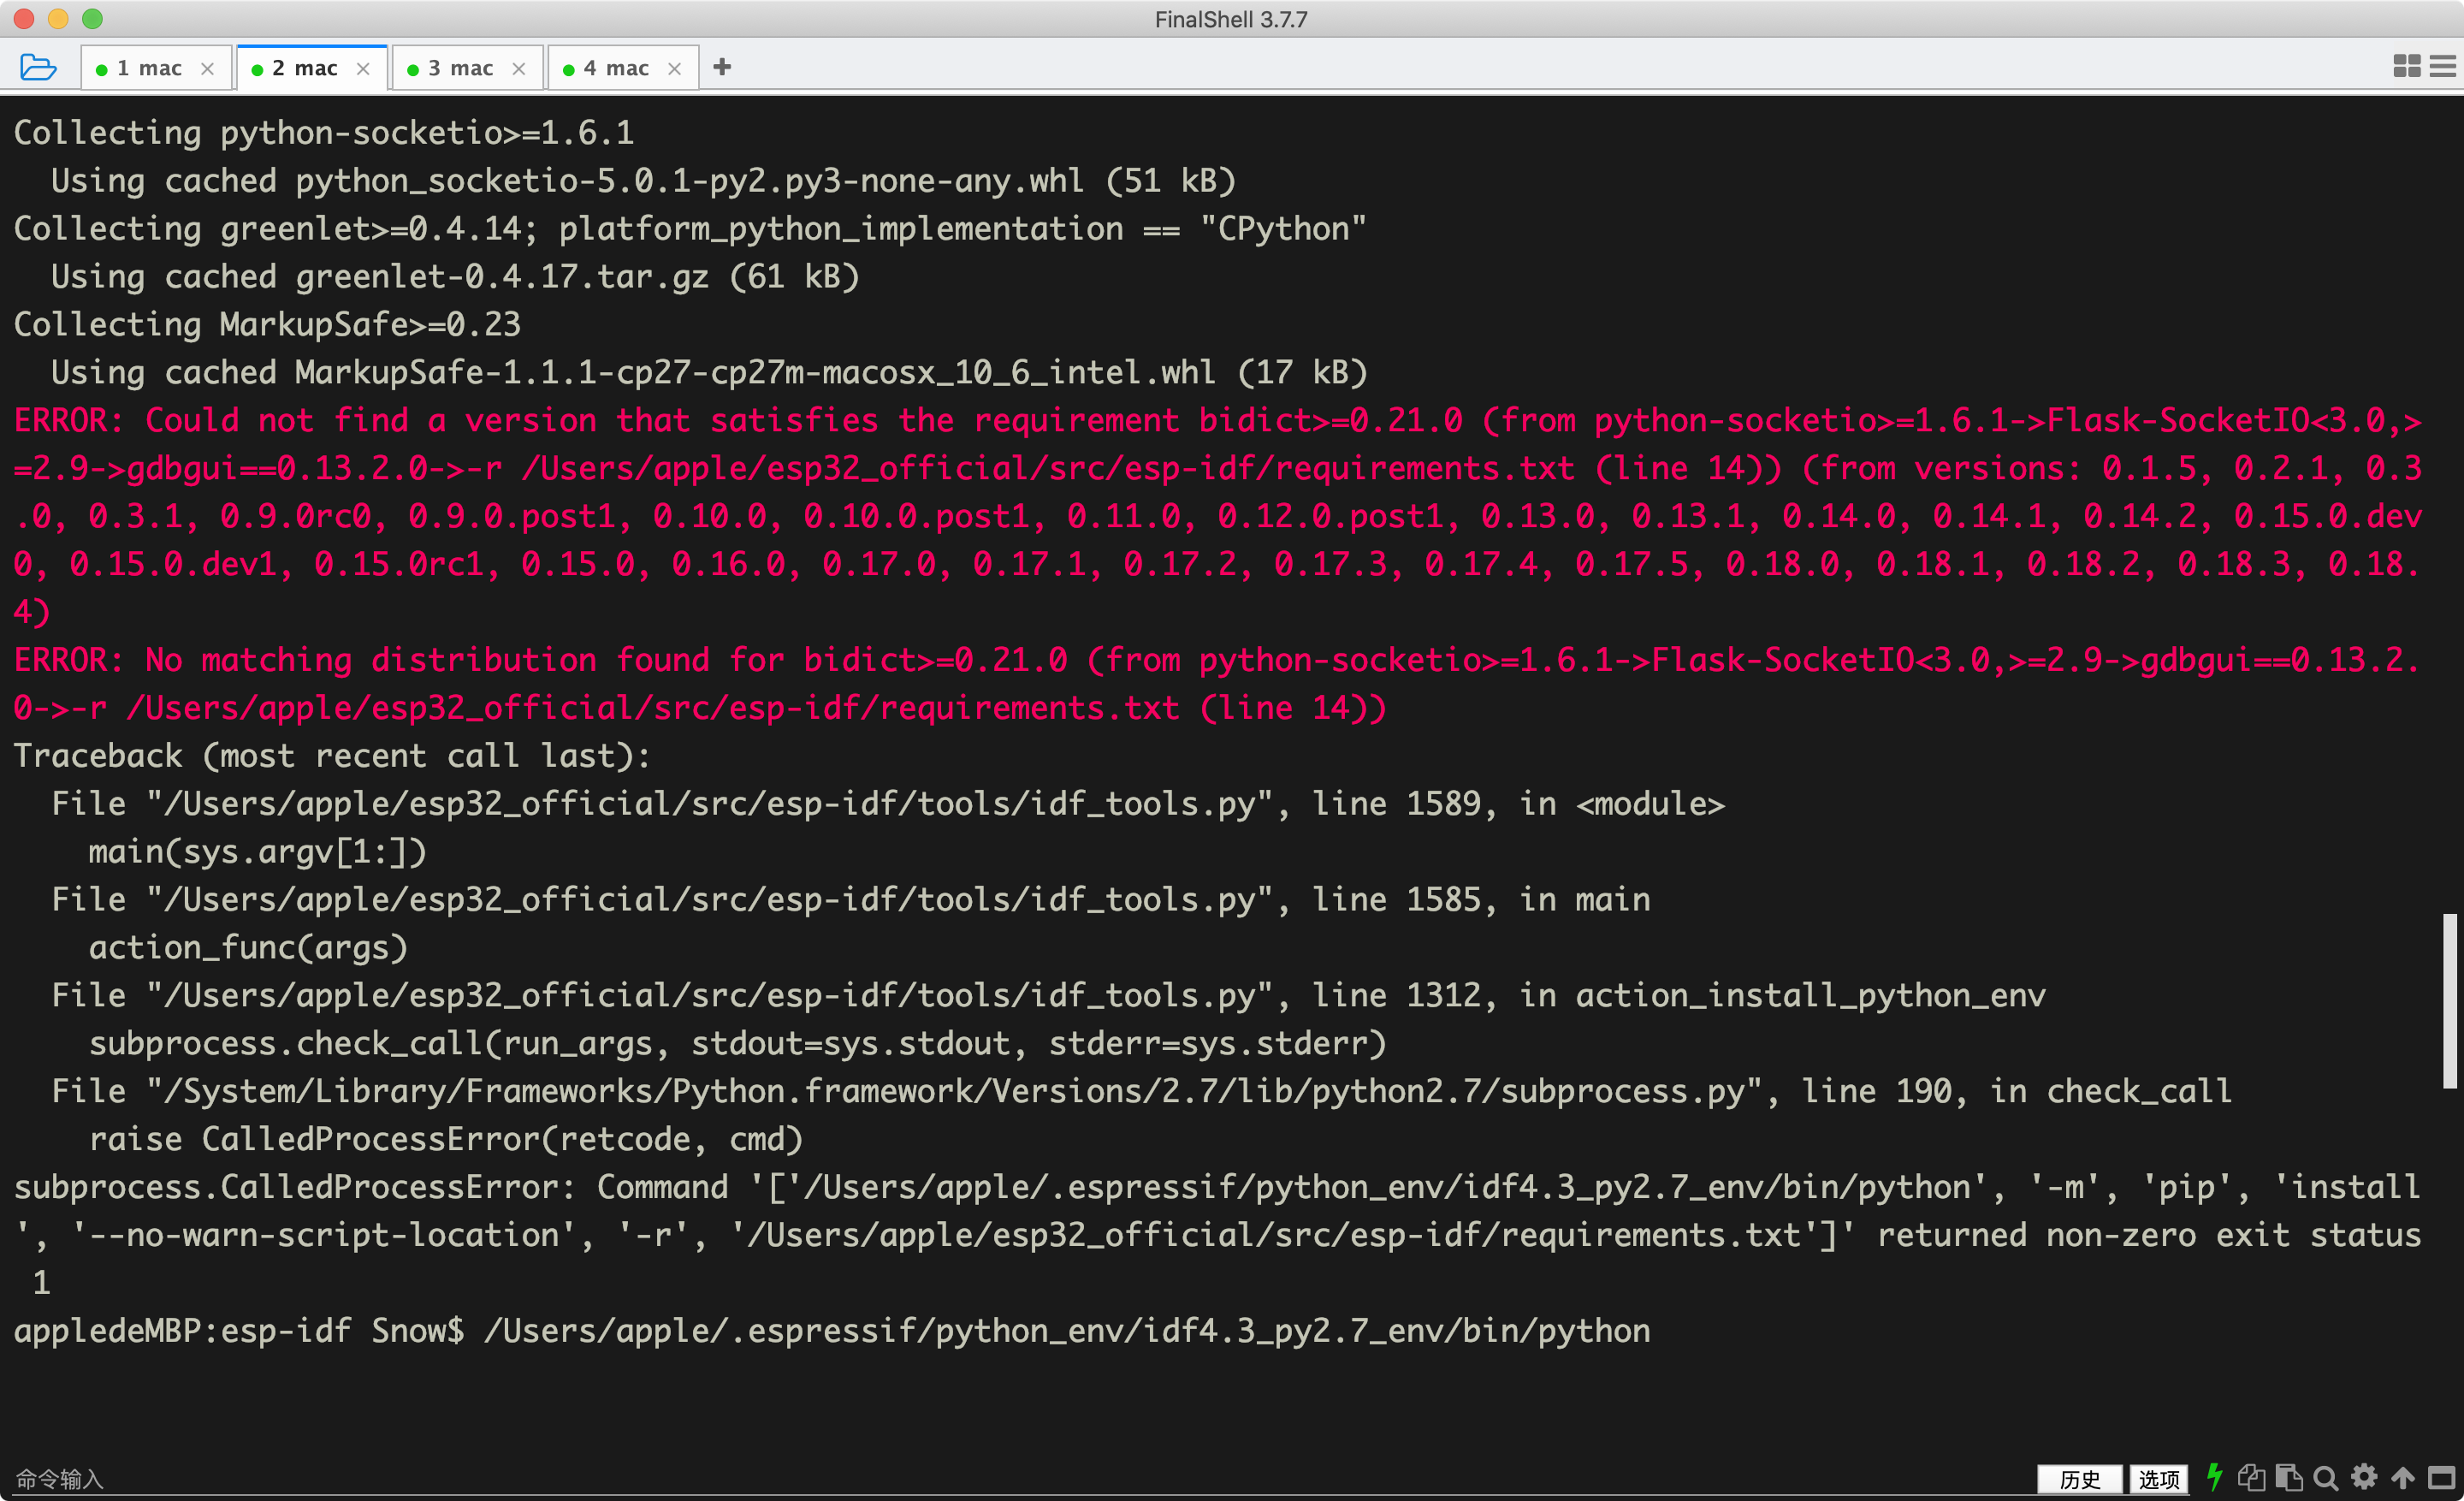Image resolution: width=2464 pixels, height=1501 pixels.
Task: Click the search magnifier icon
Action: pyautogui.click(x=2326, y=1478)
